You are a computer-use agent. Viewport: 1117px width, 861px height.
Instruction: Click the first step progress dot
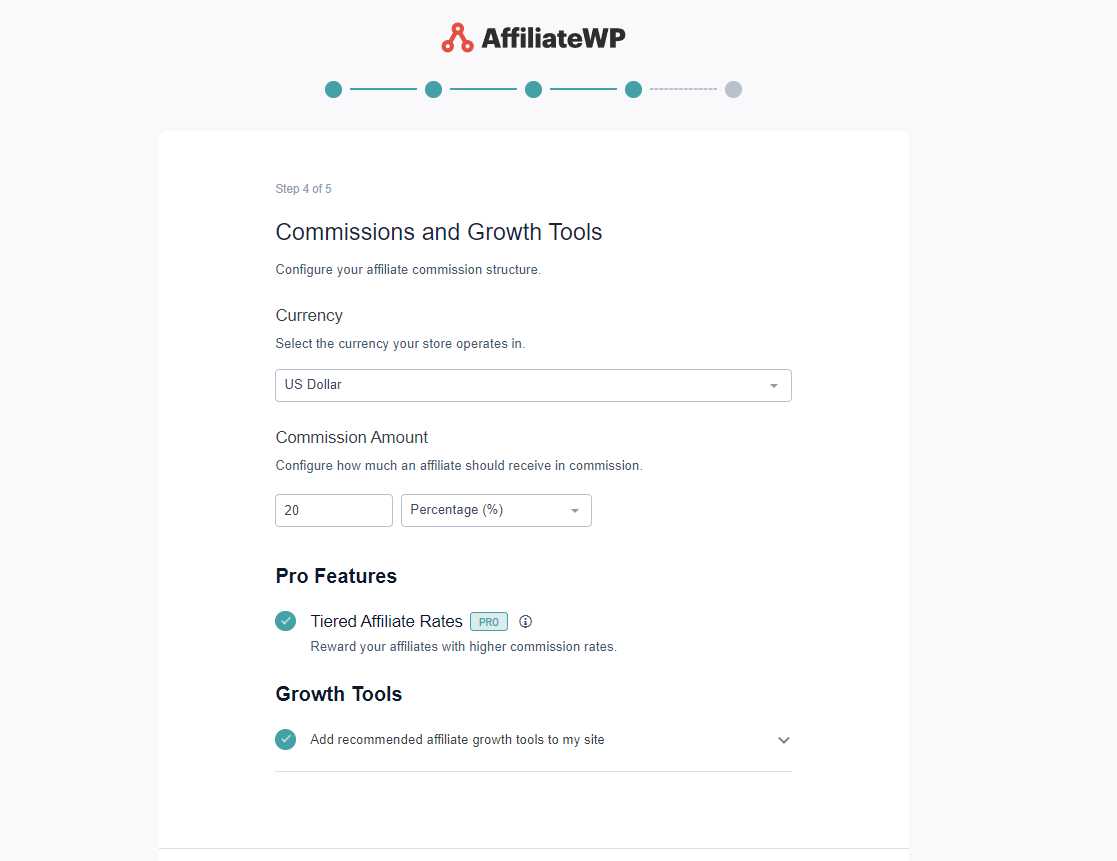[333, 90]
